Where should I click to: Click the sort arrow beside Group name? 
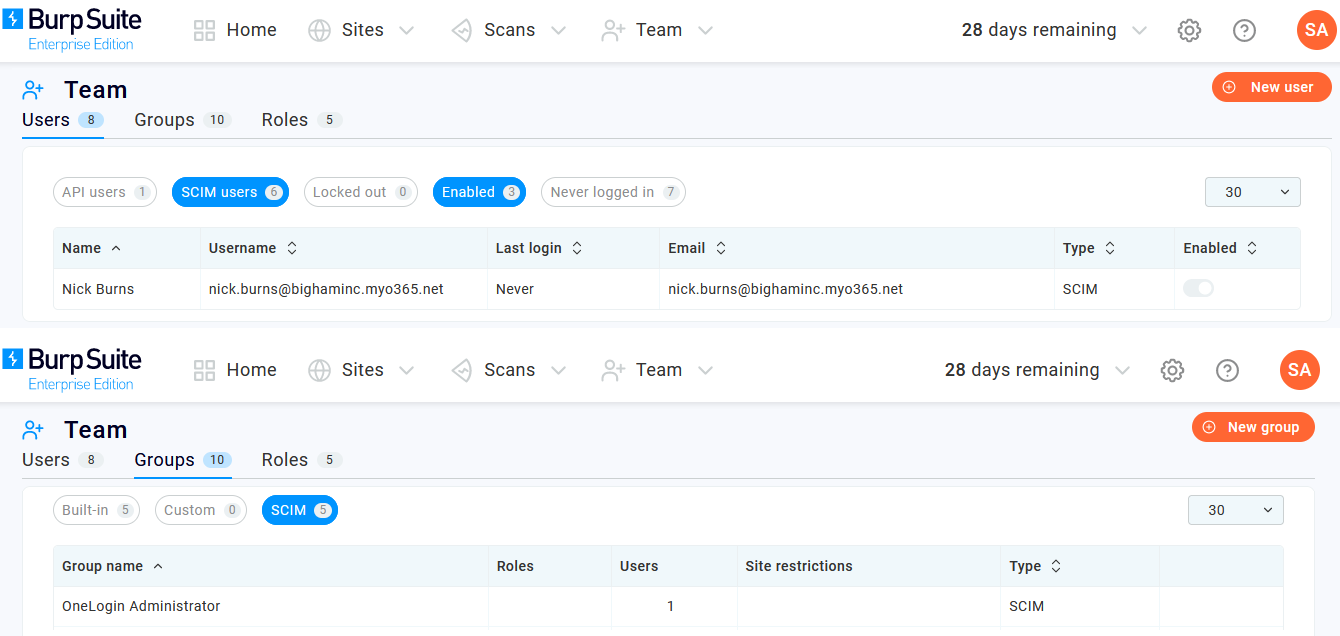point(158,566)
